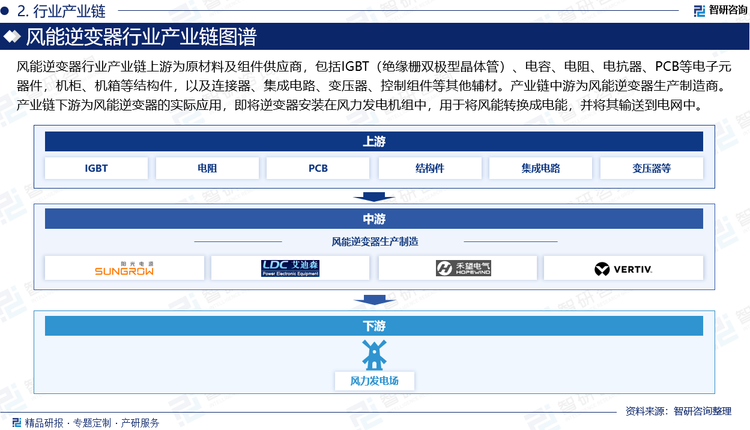Click the 禾望电气 Hopewind logo card
Viewport: 750px width, 430px height.
point(458,268)
